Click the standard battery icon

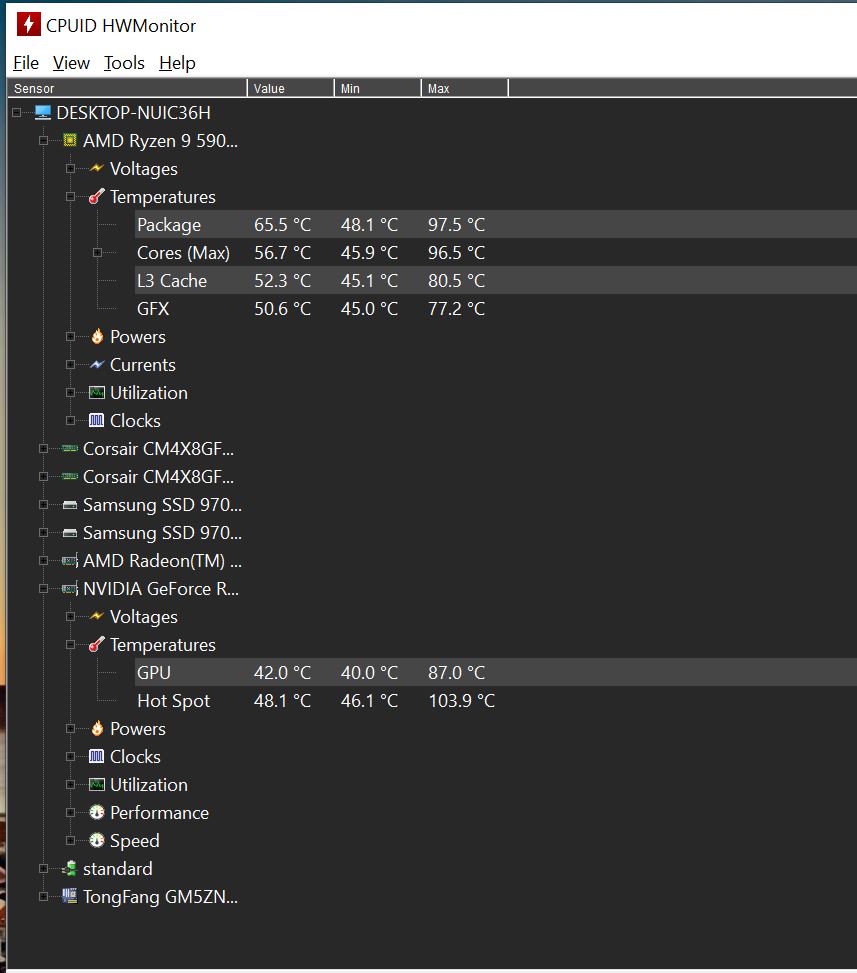click(70, 869)
